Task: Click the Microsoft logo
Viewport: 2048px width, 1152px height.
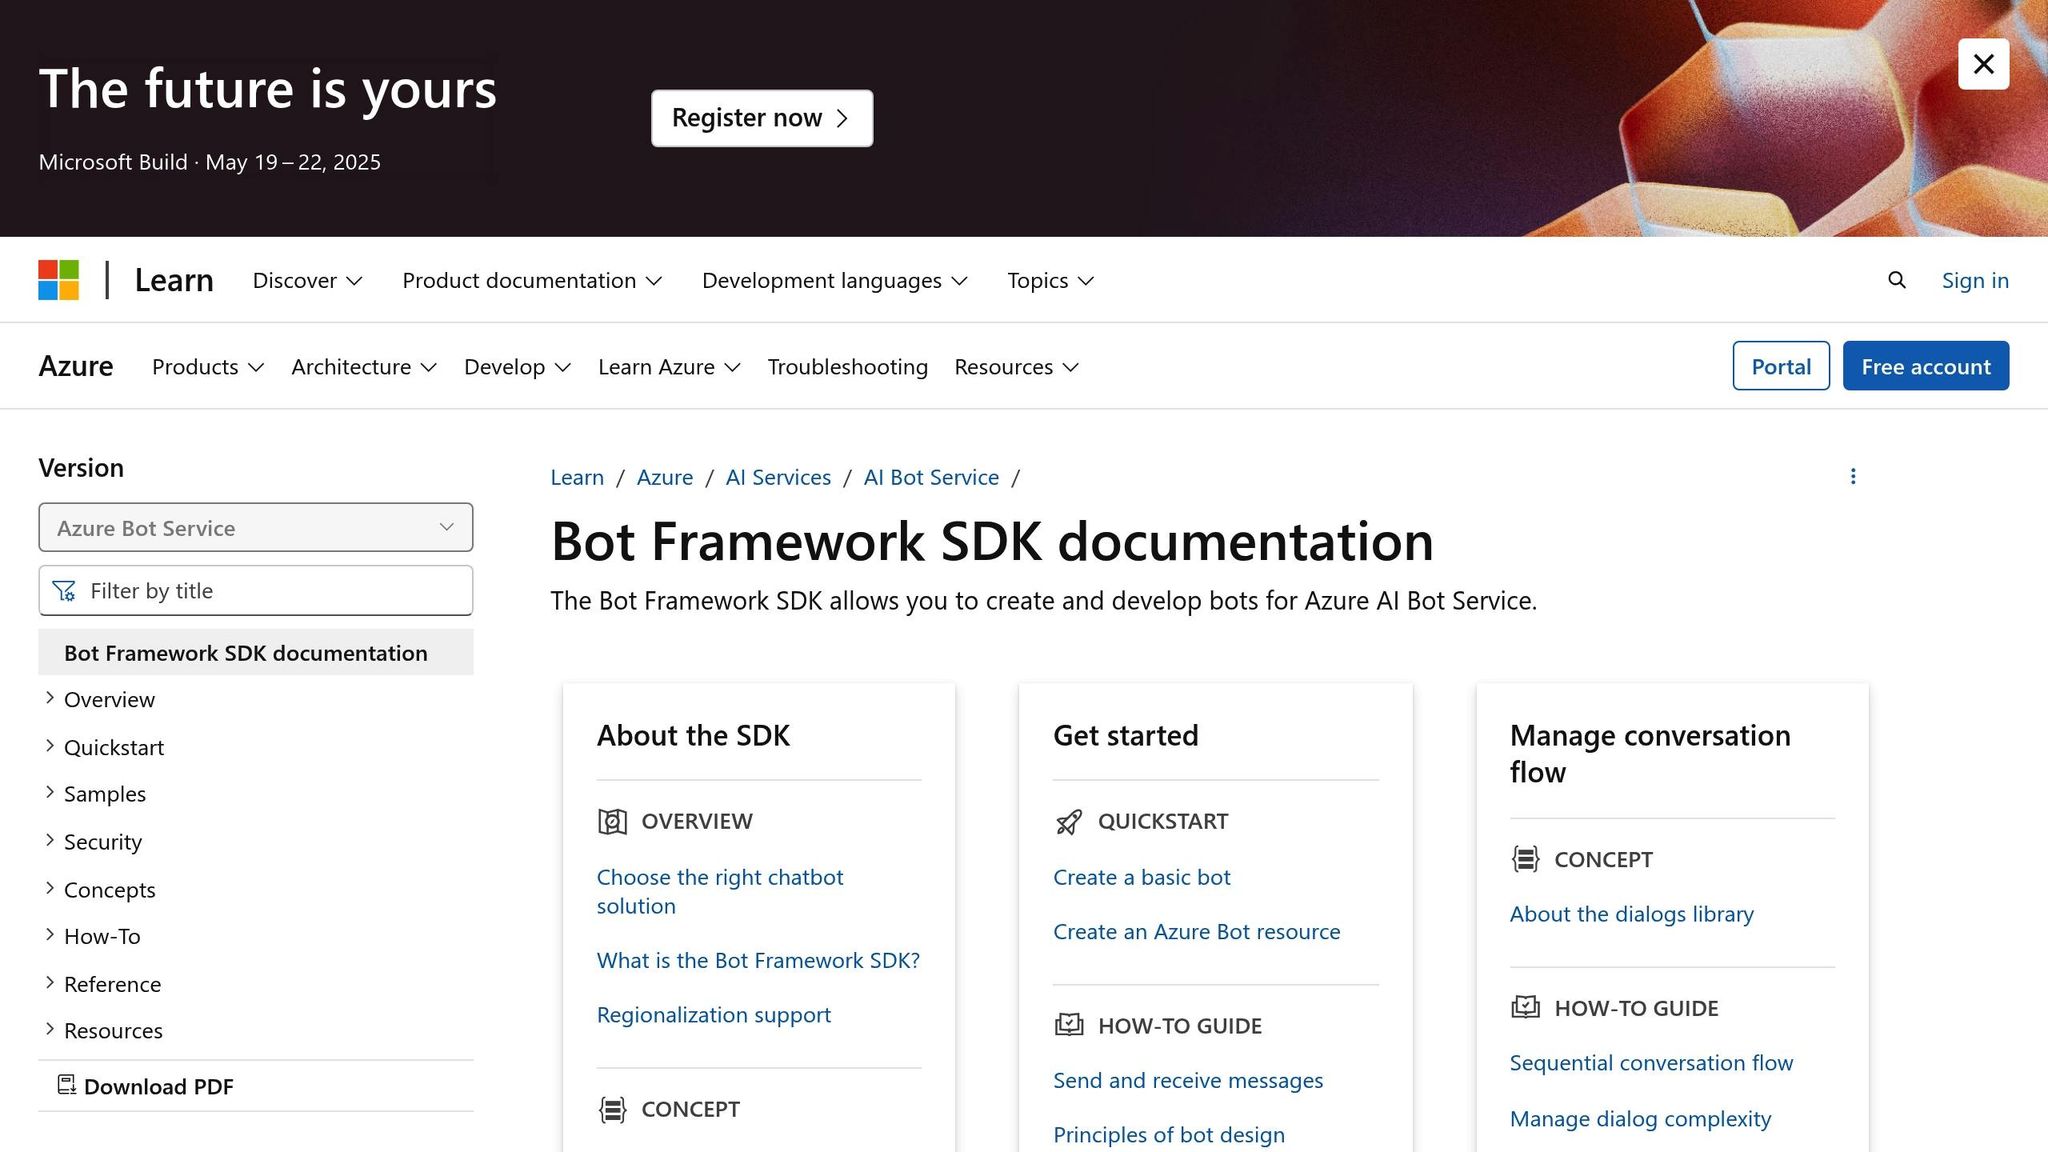Action: pyautogui.click(x=59, y=280)
